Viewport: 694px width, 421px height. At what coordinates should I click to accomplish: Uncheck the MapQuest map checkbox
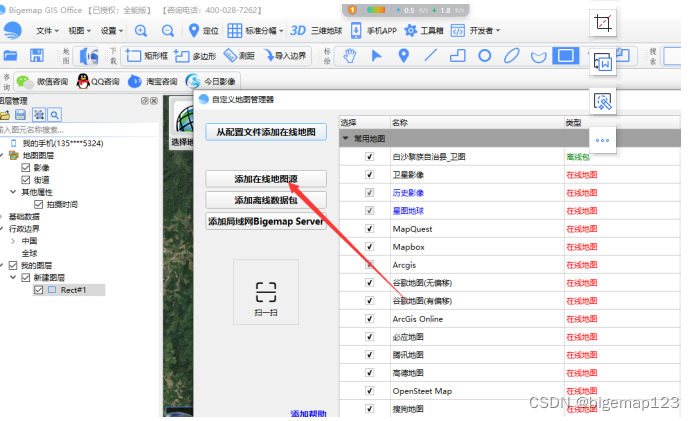tap(370, 228)
